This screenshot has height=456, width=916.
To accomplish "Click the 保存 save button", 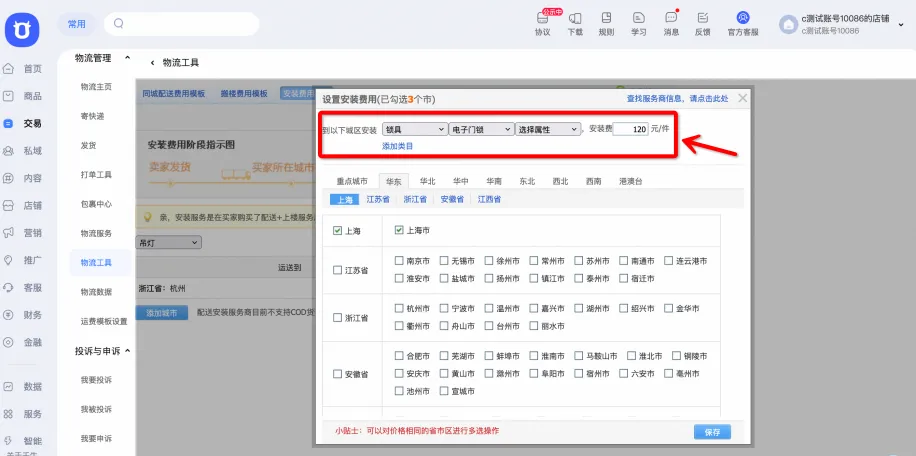I will coord(712,432).
